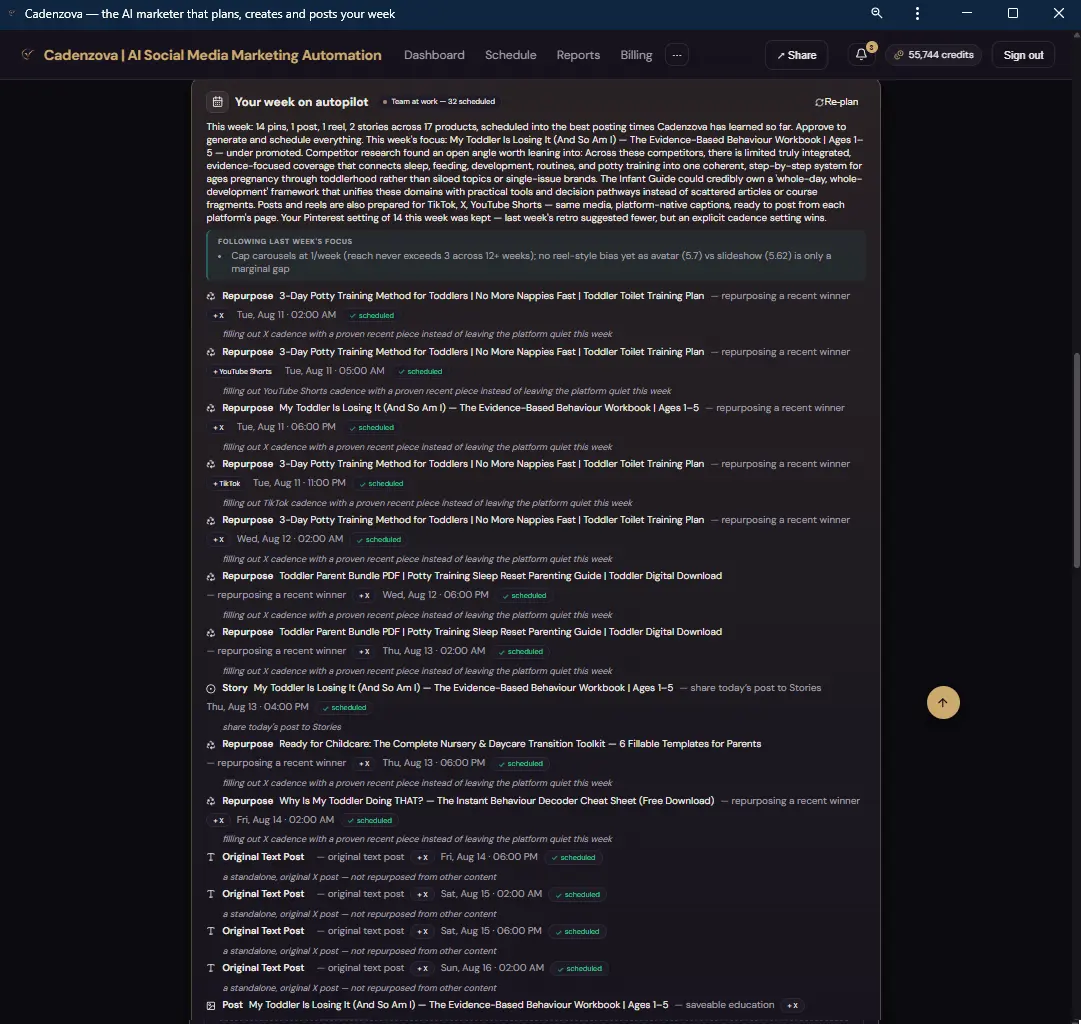Click 'Team at work — 32 scheduled' status
This screenshot has width=1081, height=1024.
pyautogui.click(x=438, y=101)
